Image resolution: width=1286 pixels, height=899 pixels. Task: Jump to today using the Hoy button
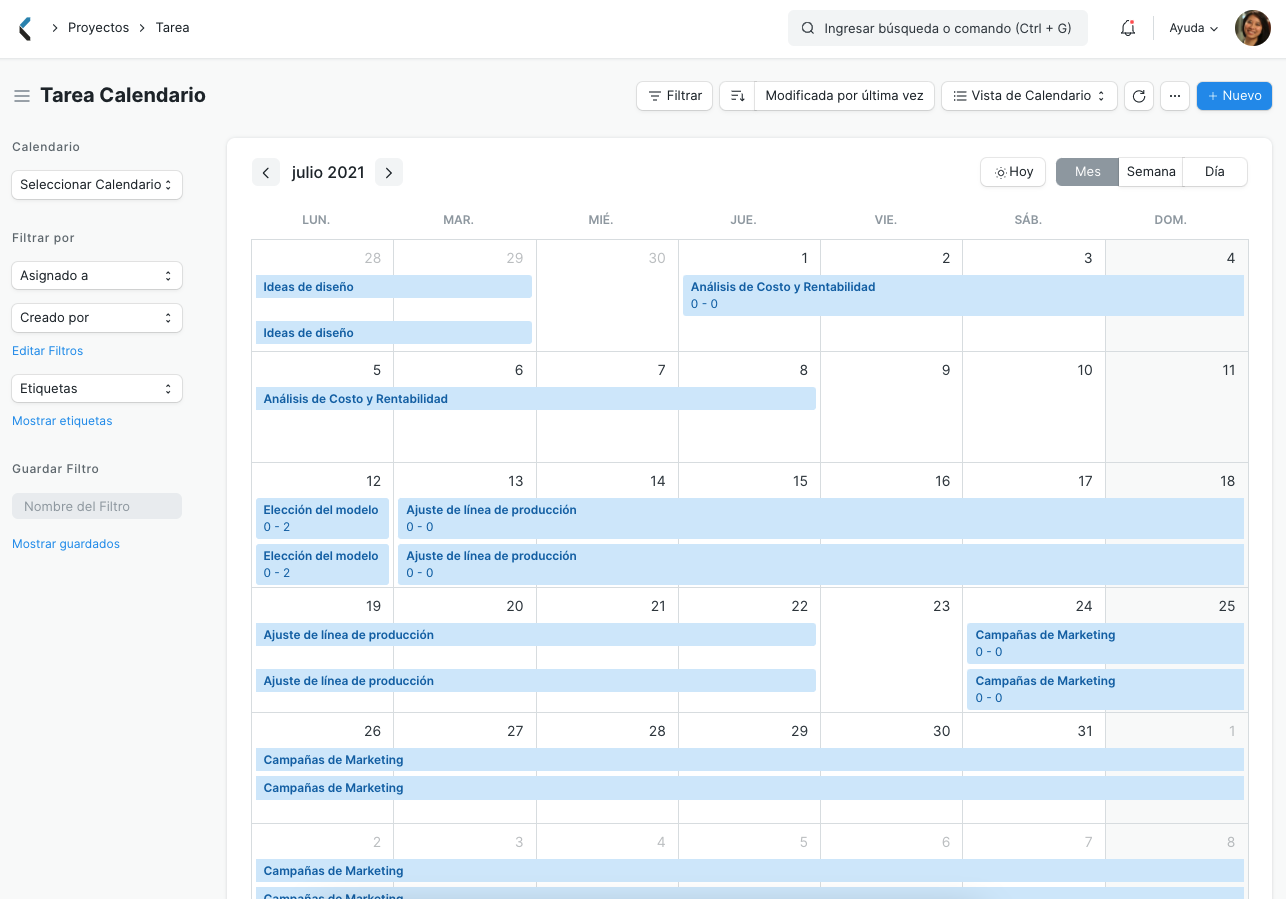[1012, 171]
